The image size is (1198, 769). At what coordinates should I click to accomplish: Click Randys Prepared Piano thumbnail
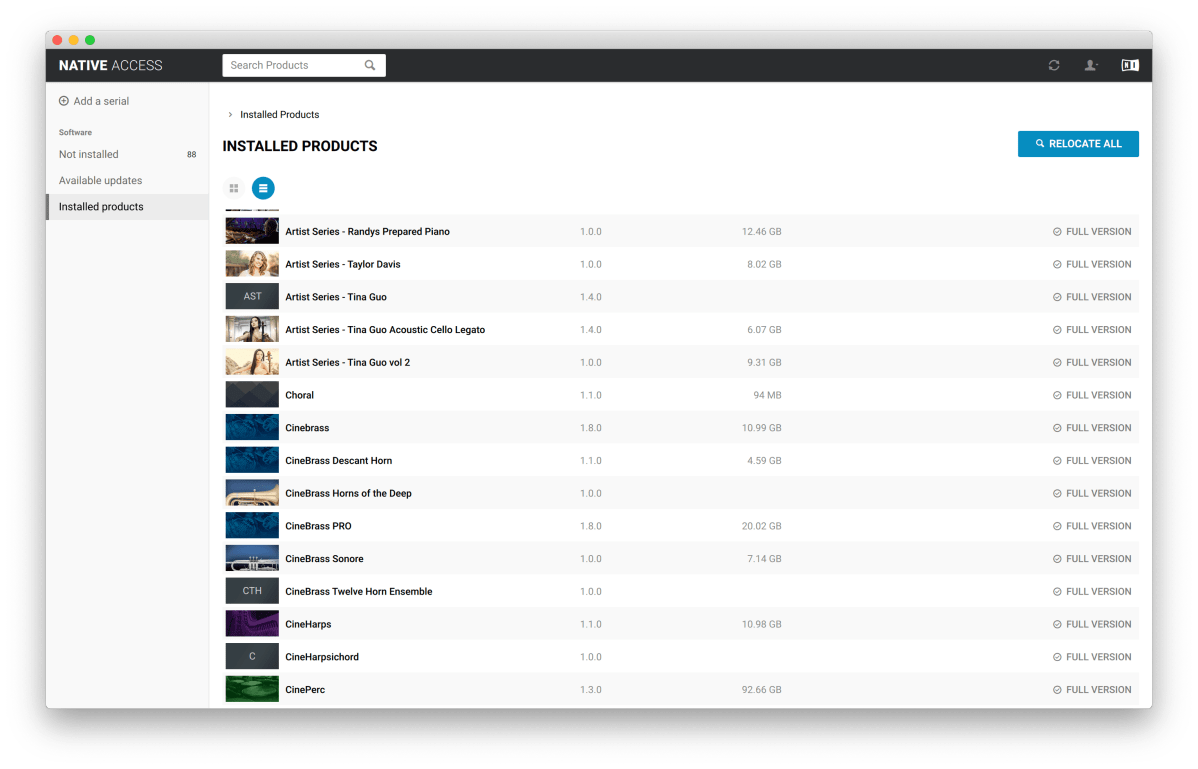coord(252,231)
